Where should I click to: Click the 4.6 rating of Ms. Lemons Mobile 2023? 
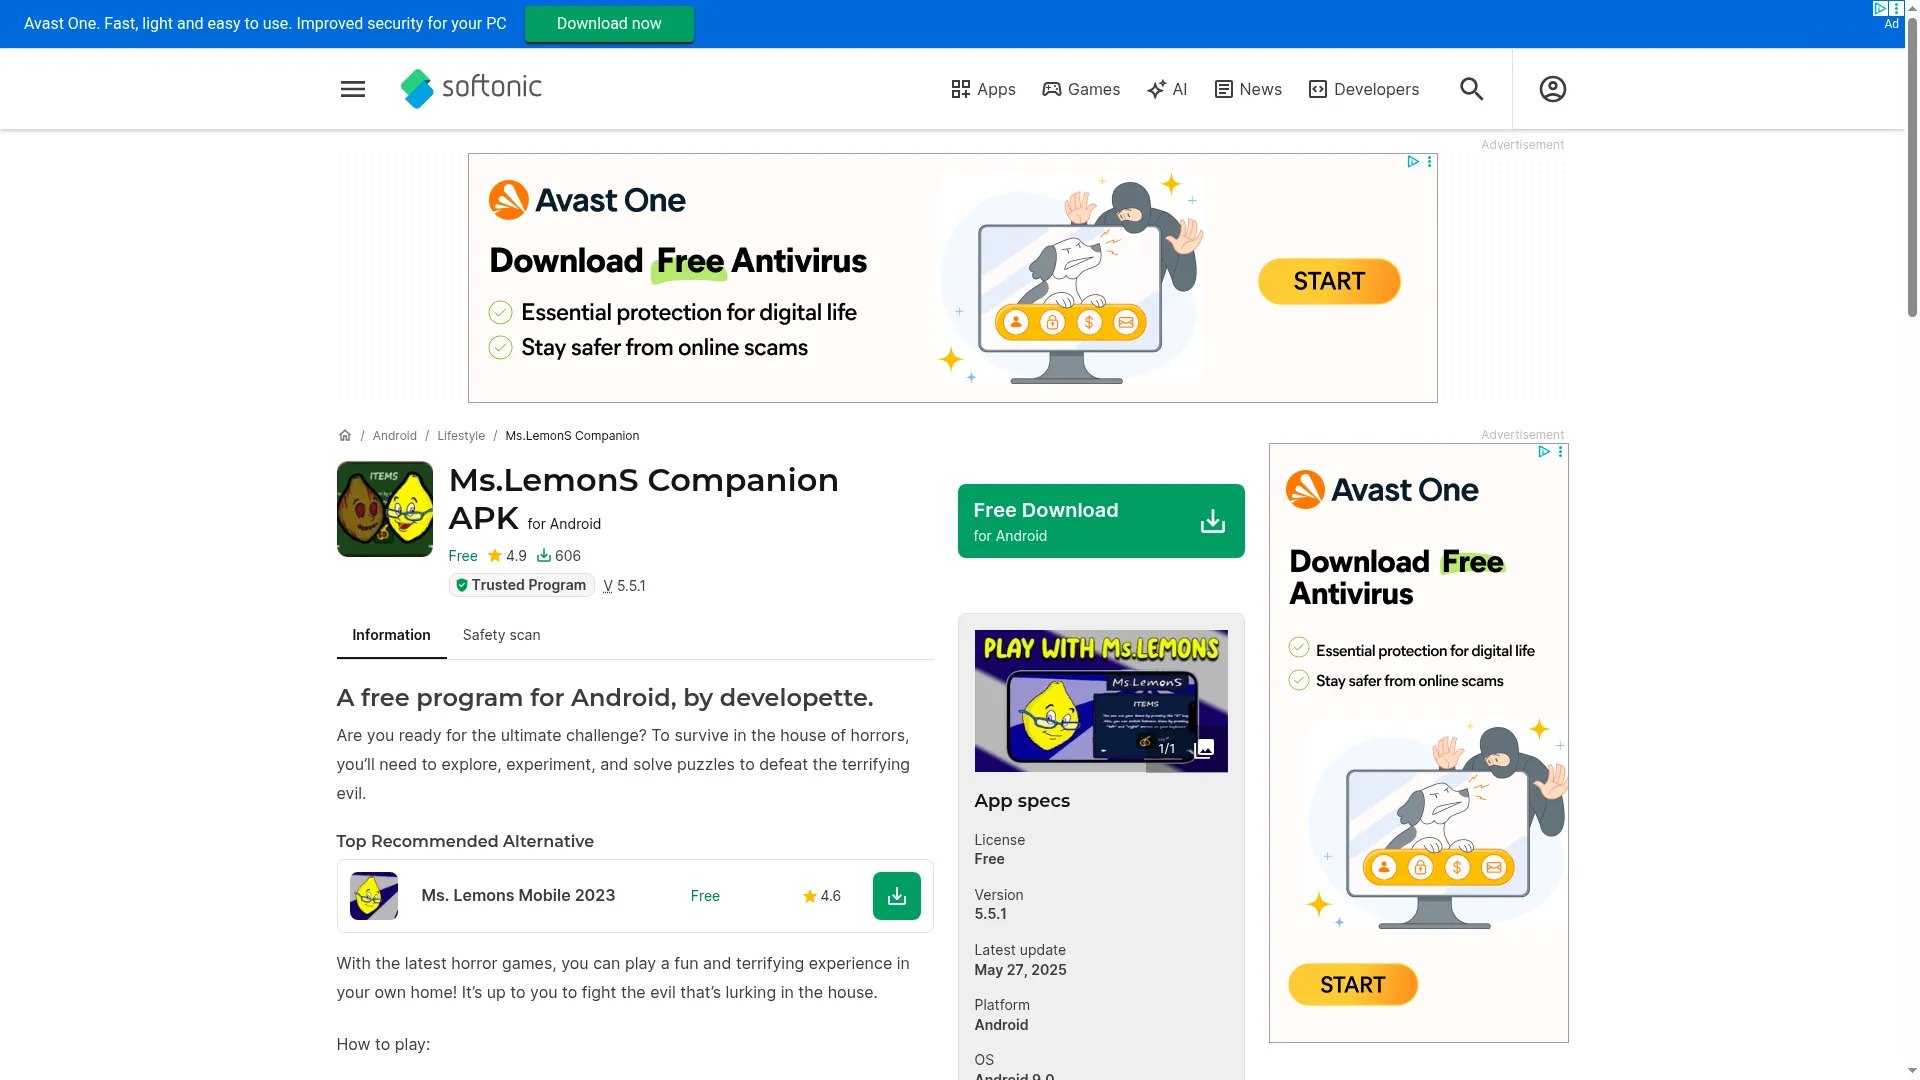coord(822,896)
